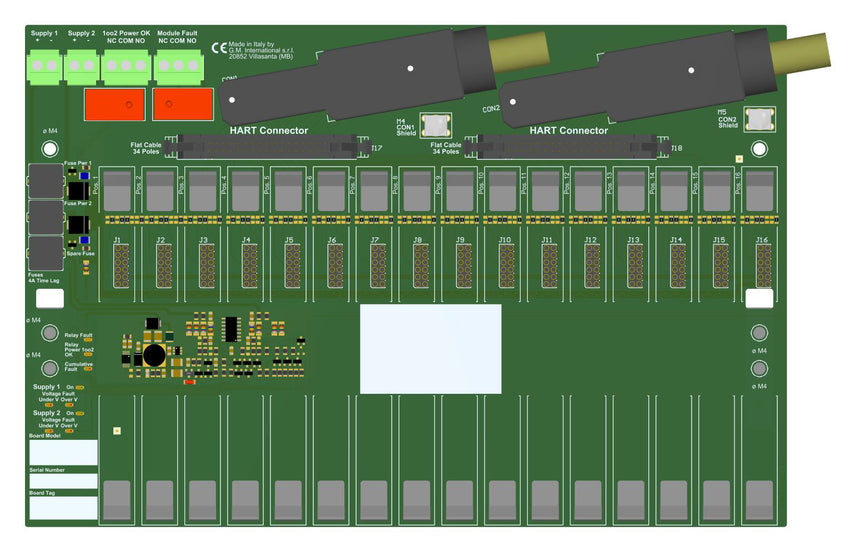Click the large black round capacitor
The width and height of the screenshot is (850, 551).
coord(153,354)
